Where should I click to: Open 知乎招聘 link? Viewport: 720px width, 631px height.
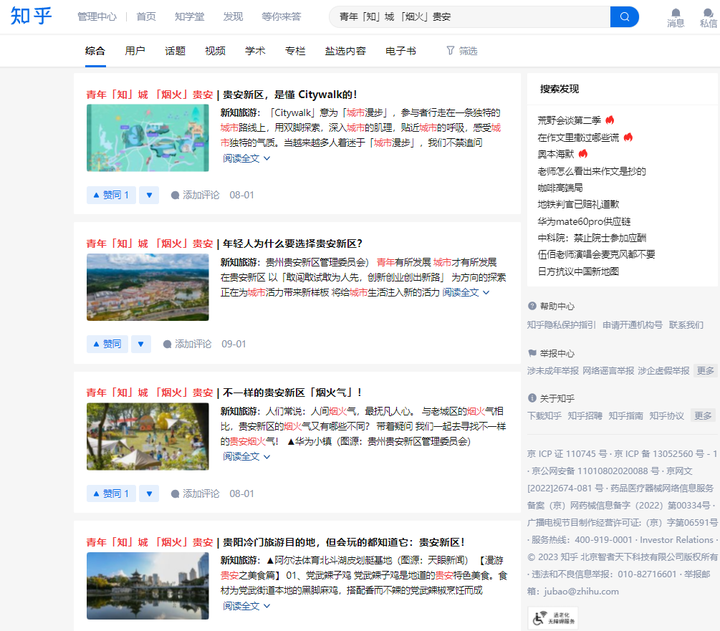click(585, 416)
